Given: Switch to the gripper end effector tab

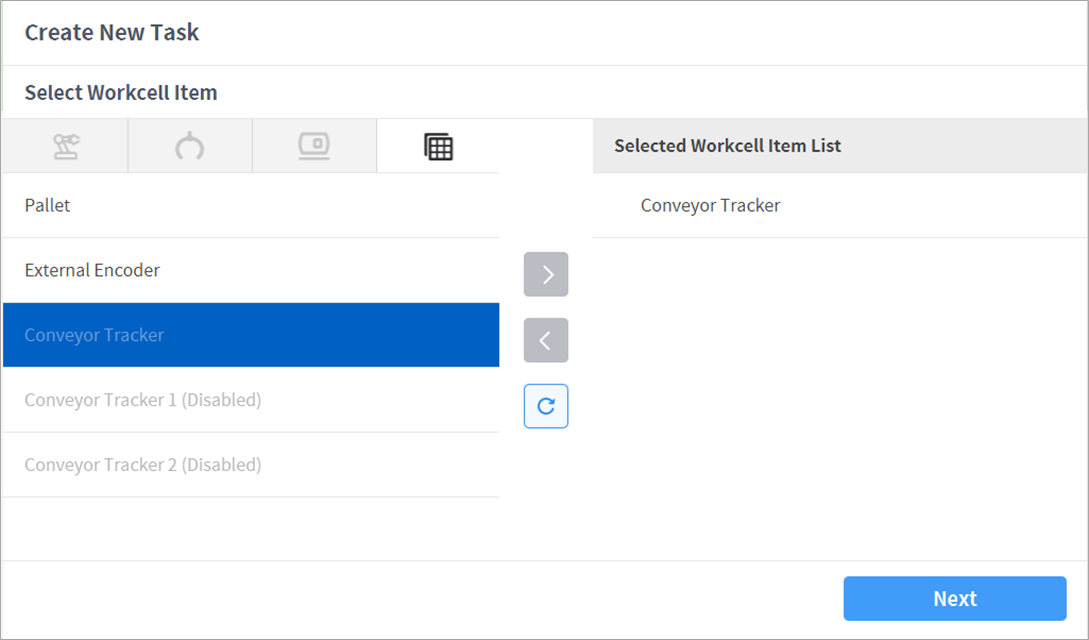Looking at the screenshot, I should pyautogui.click(x=189, y=146).
